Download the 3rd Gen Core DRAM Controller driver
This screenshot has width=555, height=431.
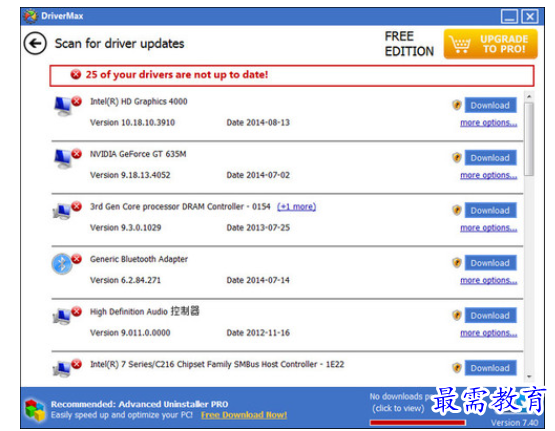point(490,210)
